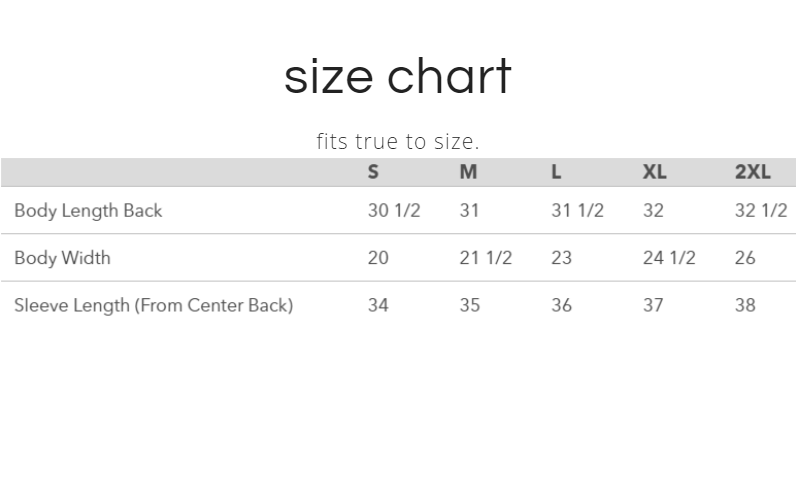The width and height of the screenshot is (796, 477).
Task: Click the Body Width row label
Action: 62,258
